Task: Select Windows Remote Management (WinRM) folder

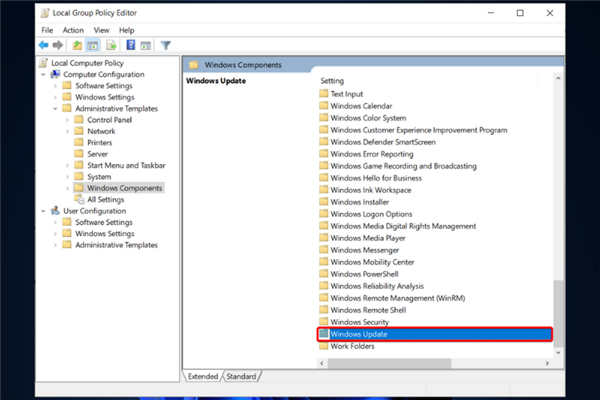Action: point(398,298)
